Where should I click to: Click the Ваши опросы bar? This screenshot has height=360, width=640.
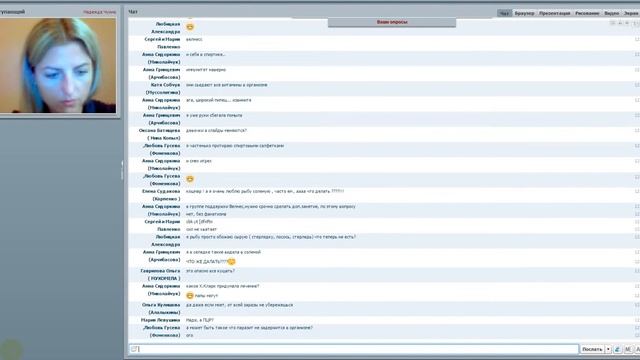[392, 22]
